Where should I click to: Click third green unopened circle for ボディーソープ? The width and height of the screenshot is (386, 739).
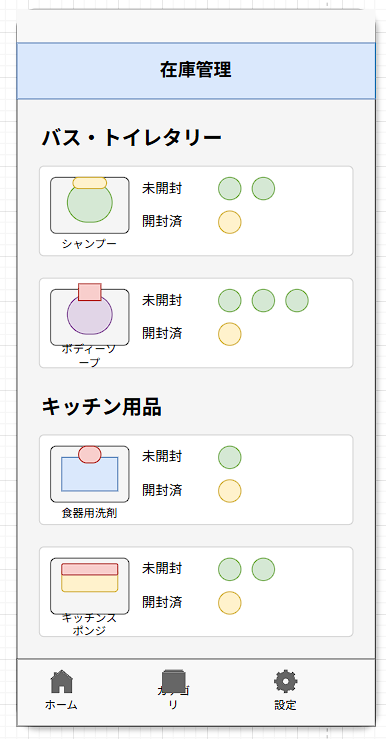(x=297, y=301)
